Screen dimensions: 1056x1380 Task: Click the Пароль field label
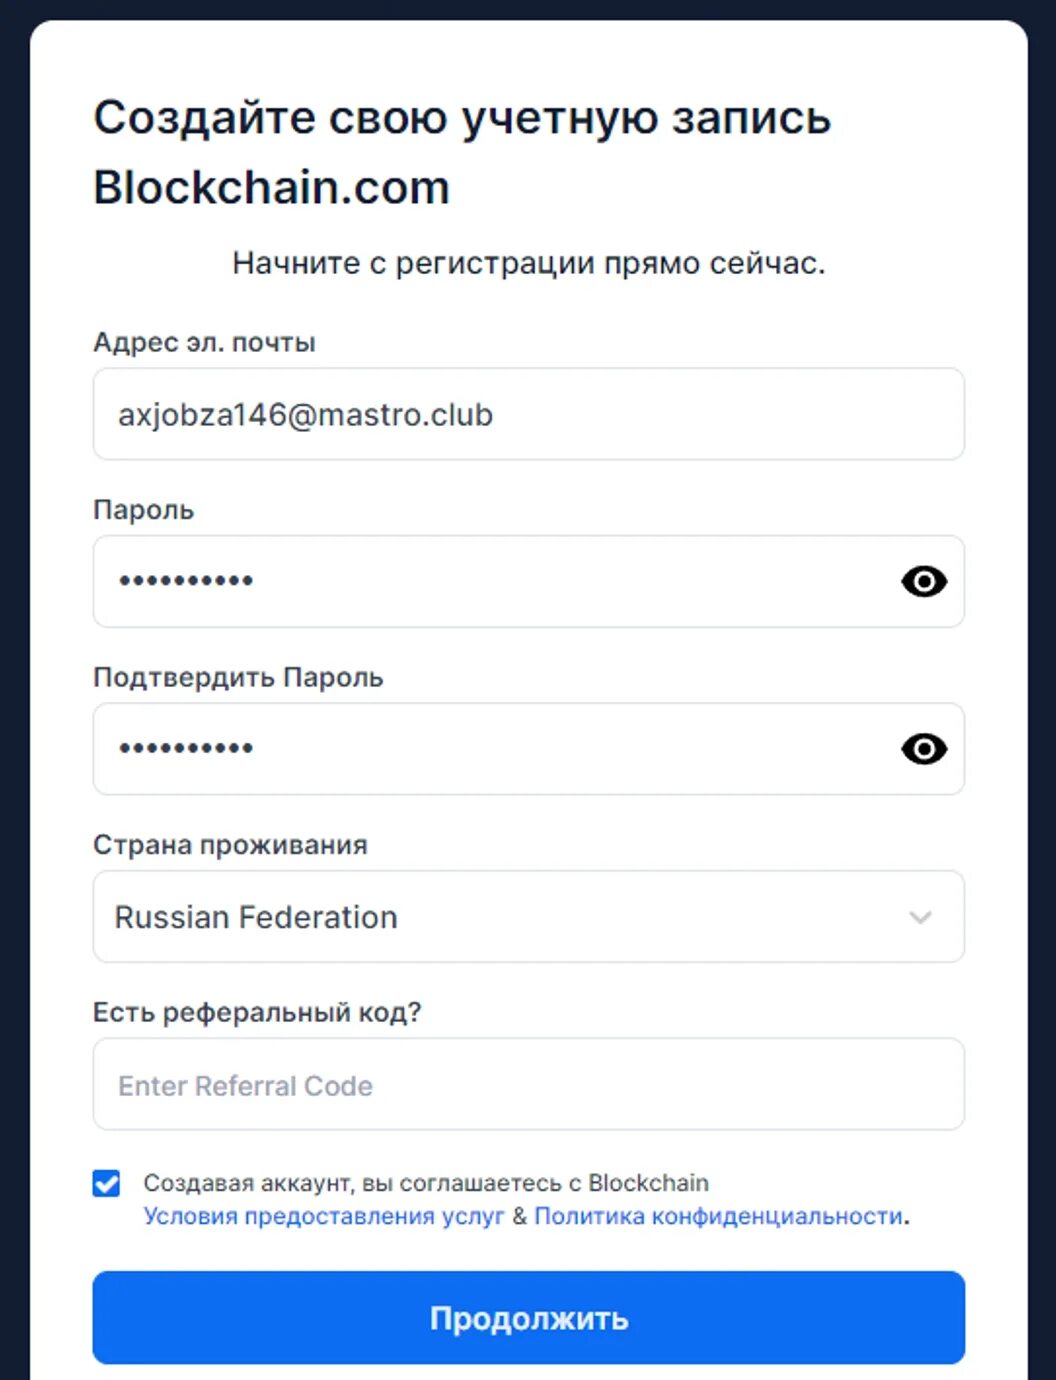tap(143, 510)
